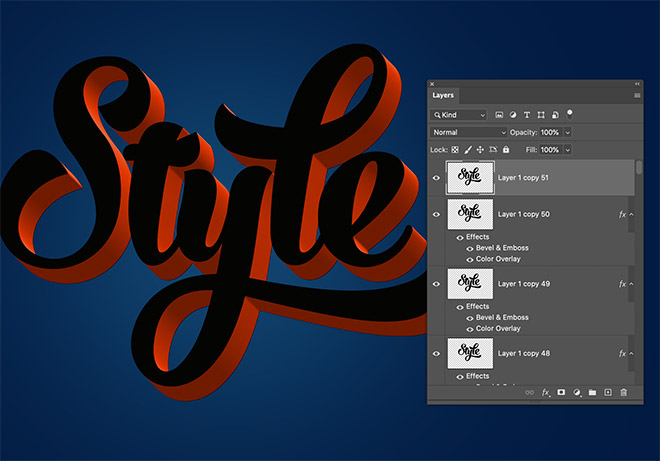Viewport: 660px width, 461px height.
Task: Collapse effects list on Layer 1 copy 50
Action: [x=630, y=214]
